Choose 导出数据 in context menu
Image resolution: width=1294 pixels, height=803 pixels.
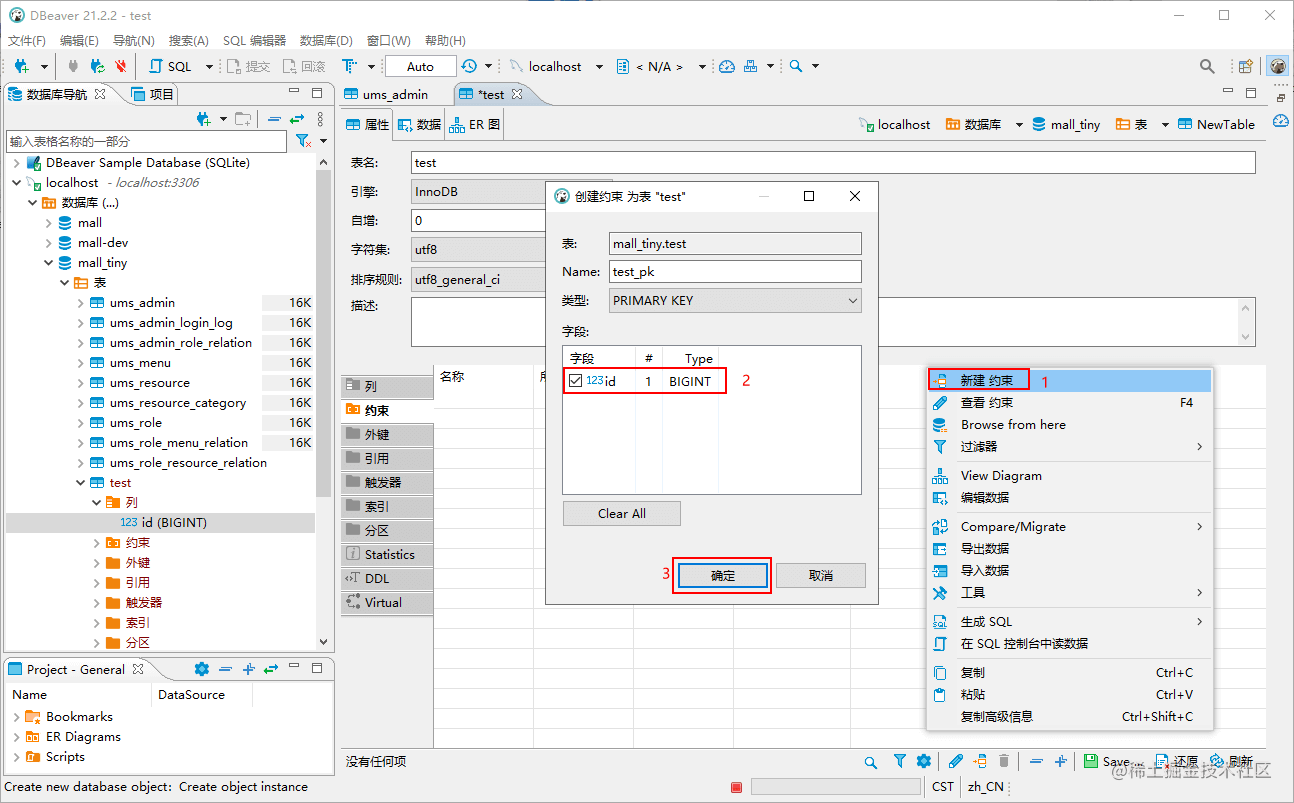pos(1070,548)
